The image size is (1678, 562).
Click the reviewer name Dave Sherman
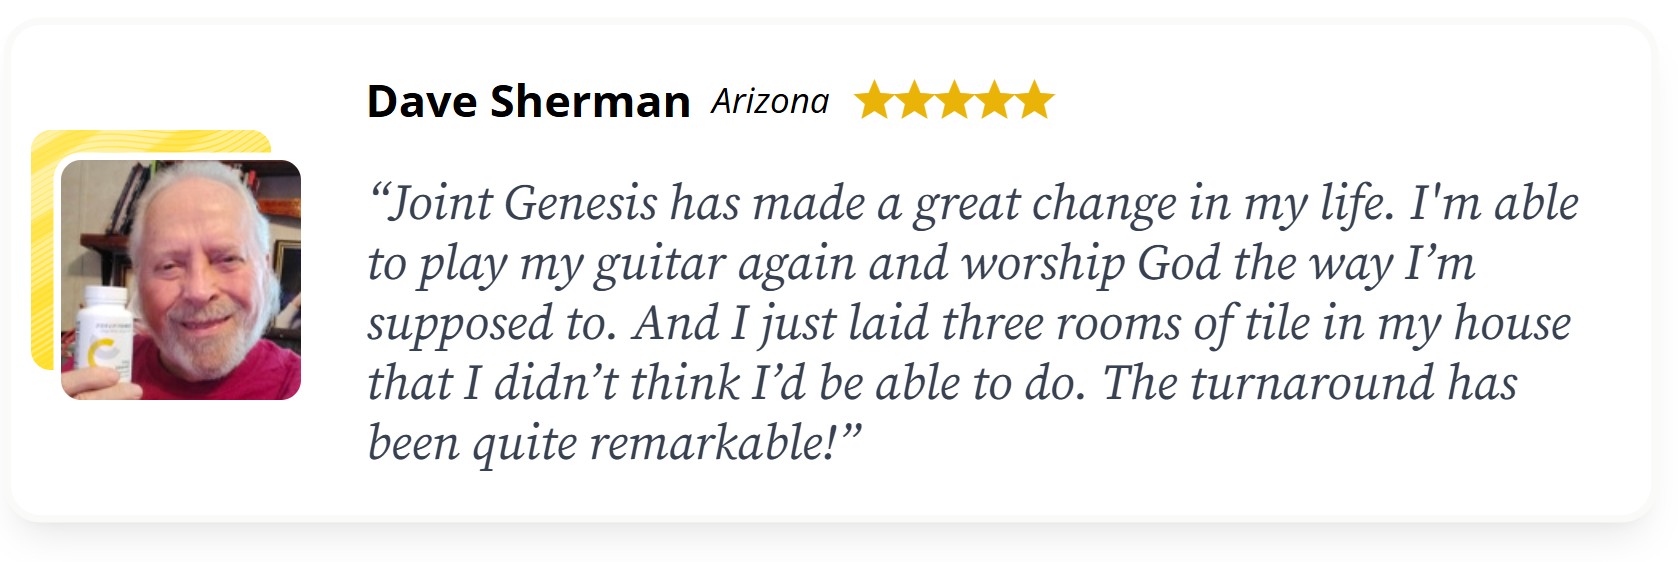(x=528, y=102)
